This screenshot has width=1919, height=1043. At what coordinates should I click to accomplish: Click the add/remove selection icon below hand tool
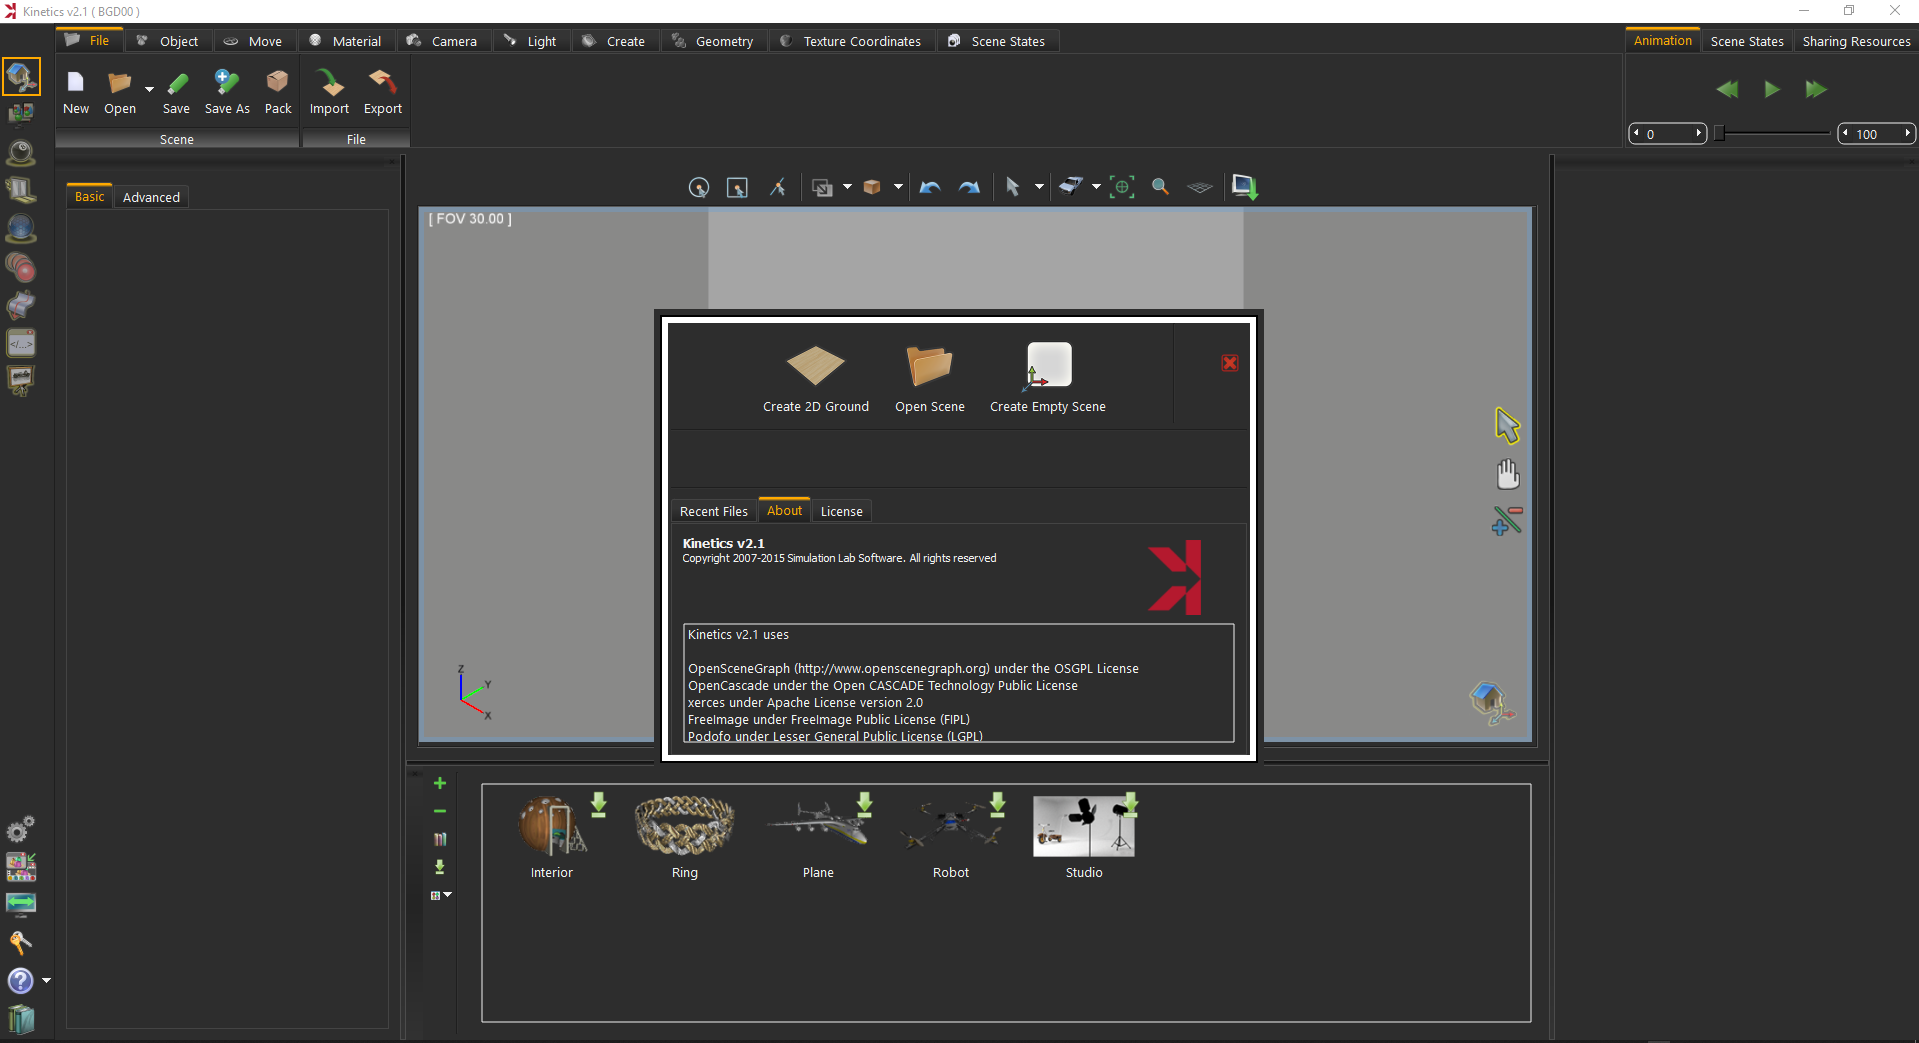pyautogui.click(x=1507, y=521)
